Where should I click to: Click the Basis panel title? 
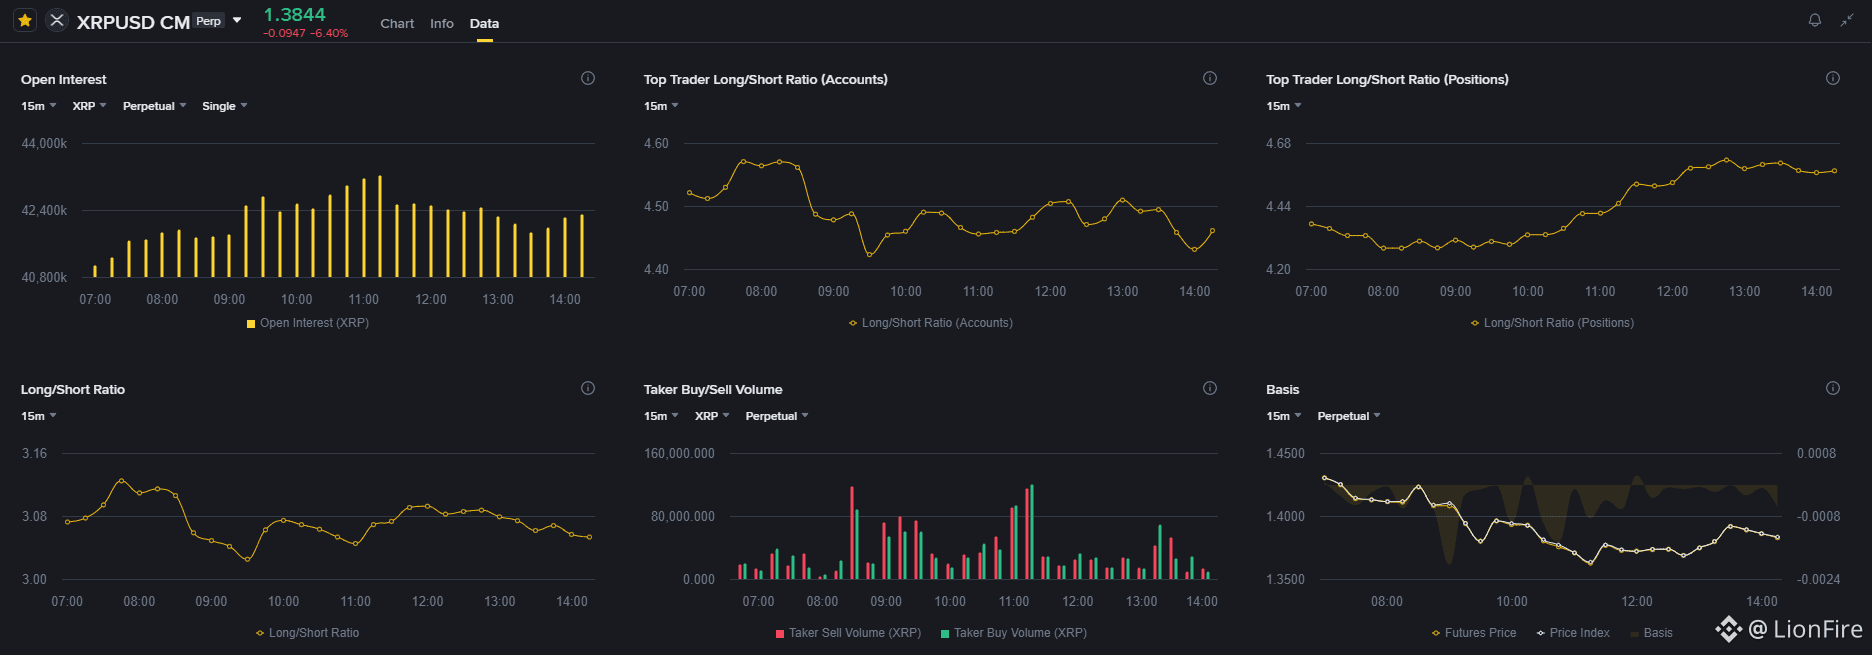(x=1283, y=389)
